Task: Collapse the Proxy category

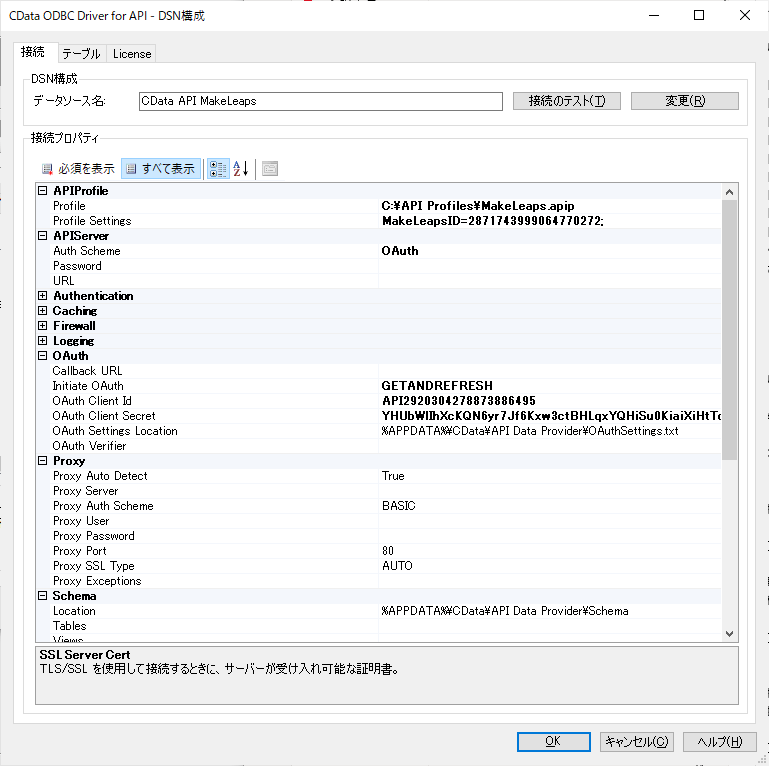Action: (x=43, y=461)
